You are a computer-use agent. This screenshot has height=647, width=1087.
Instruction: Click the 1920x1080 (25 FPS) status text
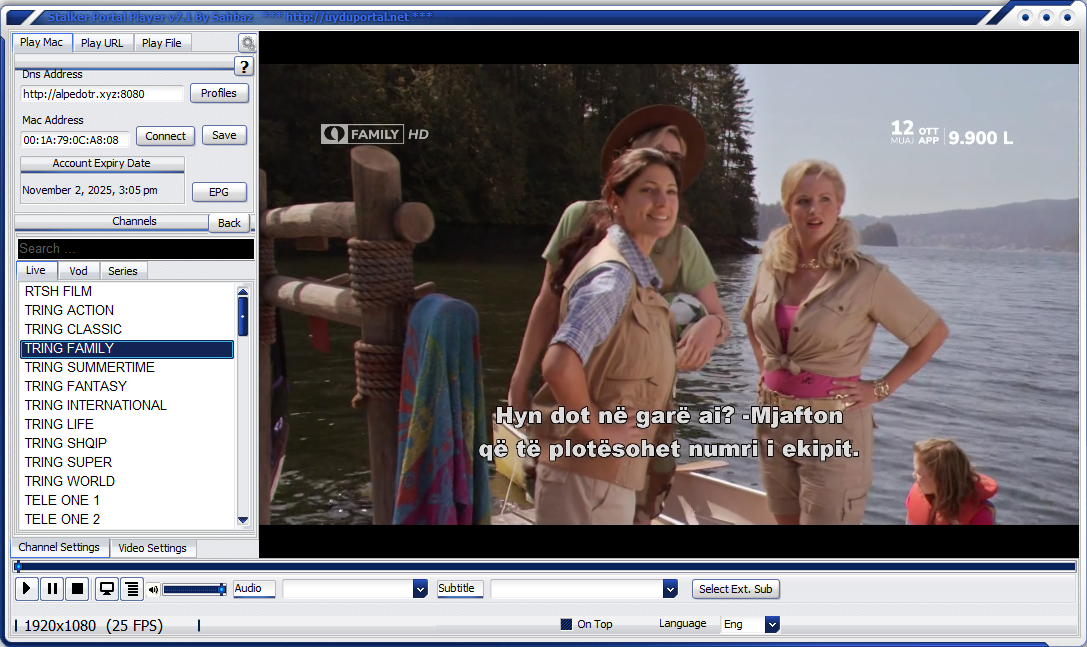pyautogui.click(x=94, y=626)
